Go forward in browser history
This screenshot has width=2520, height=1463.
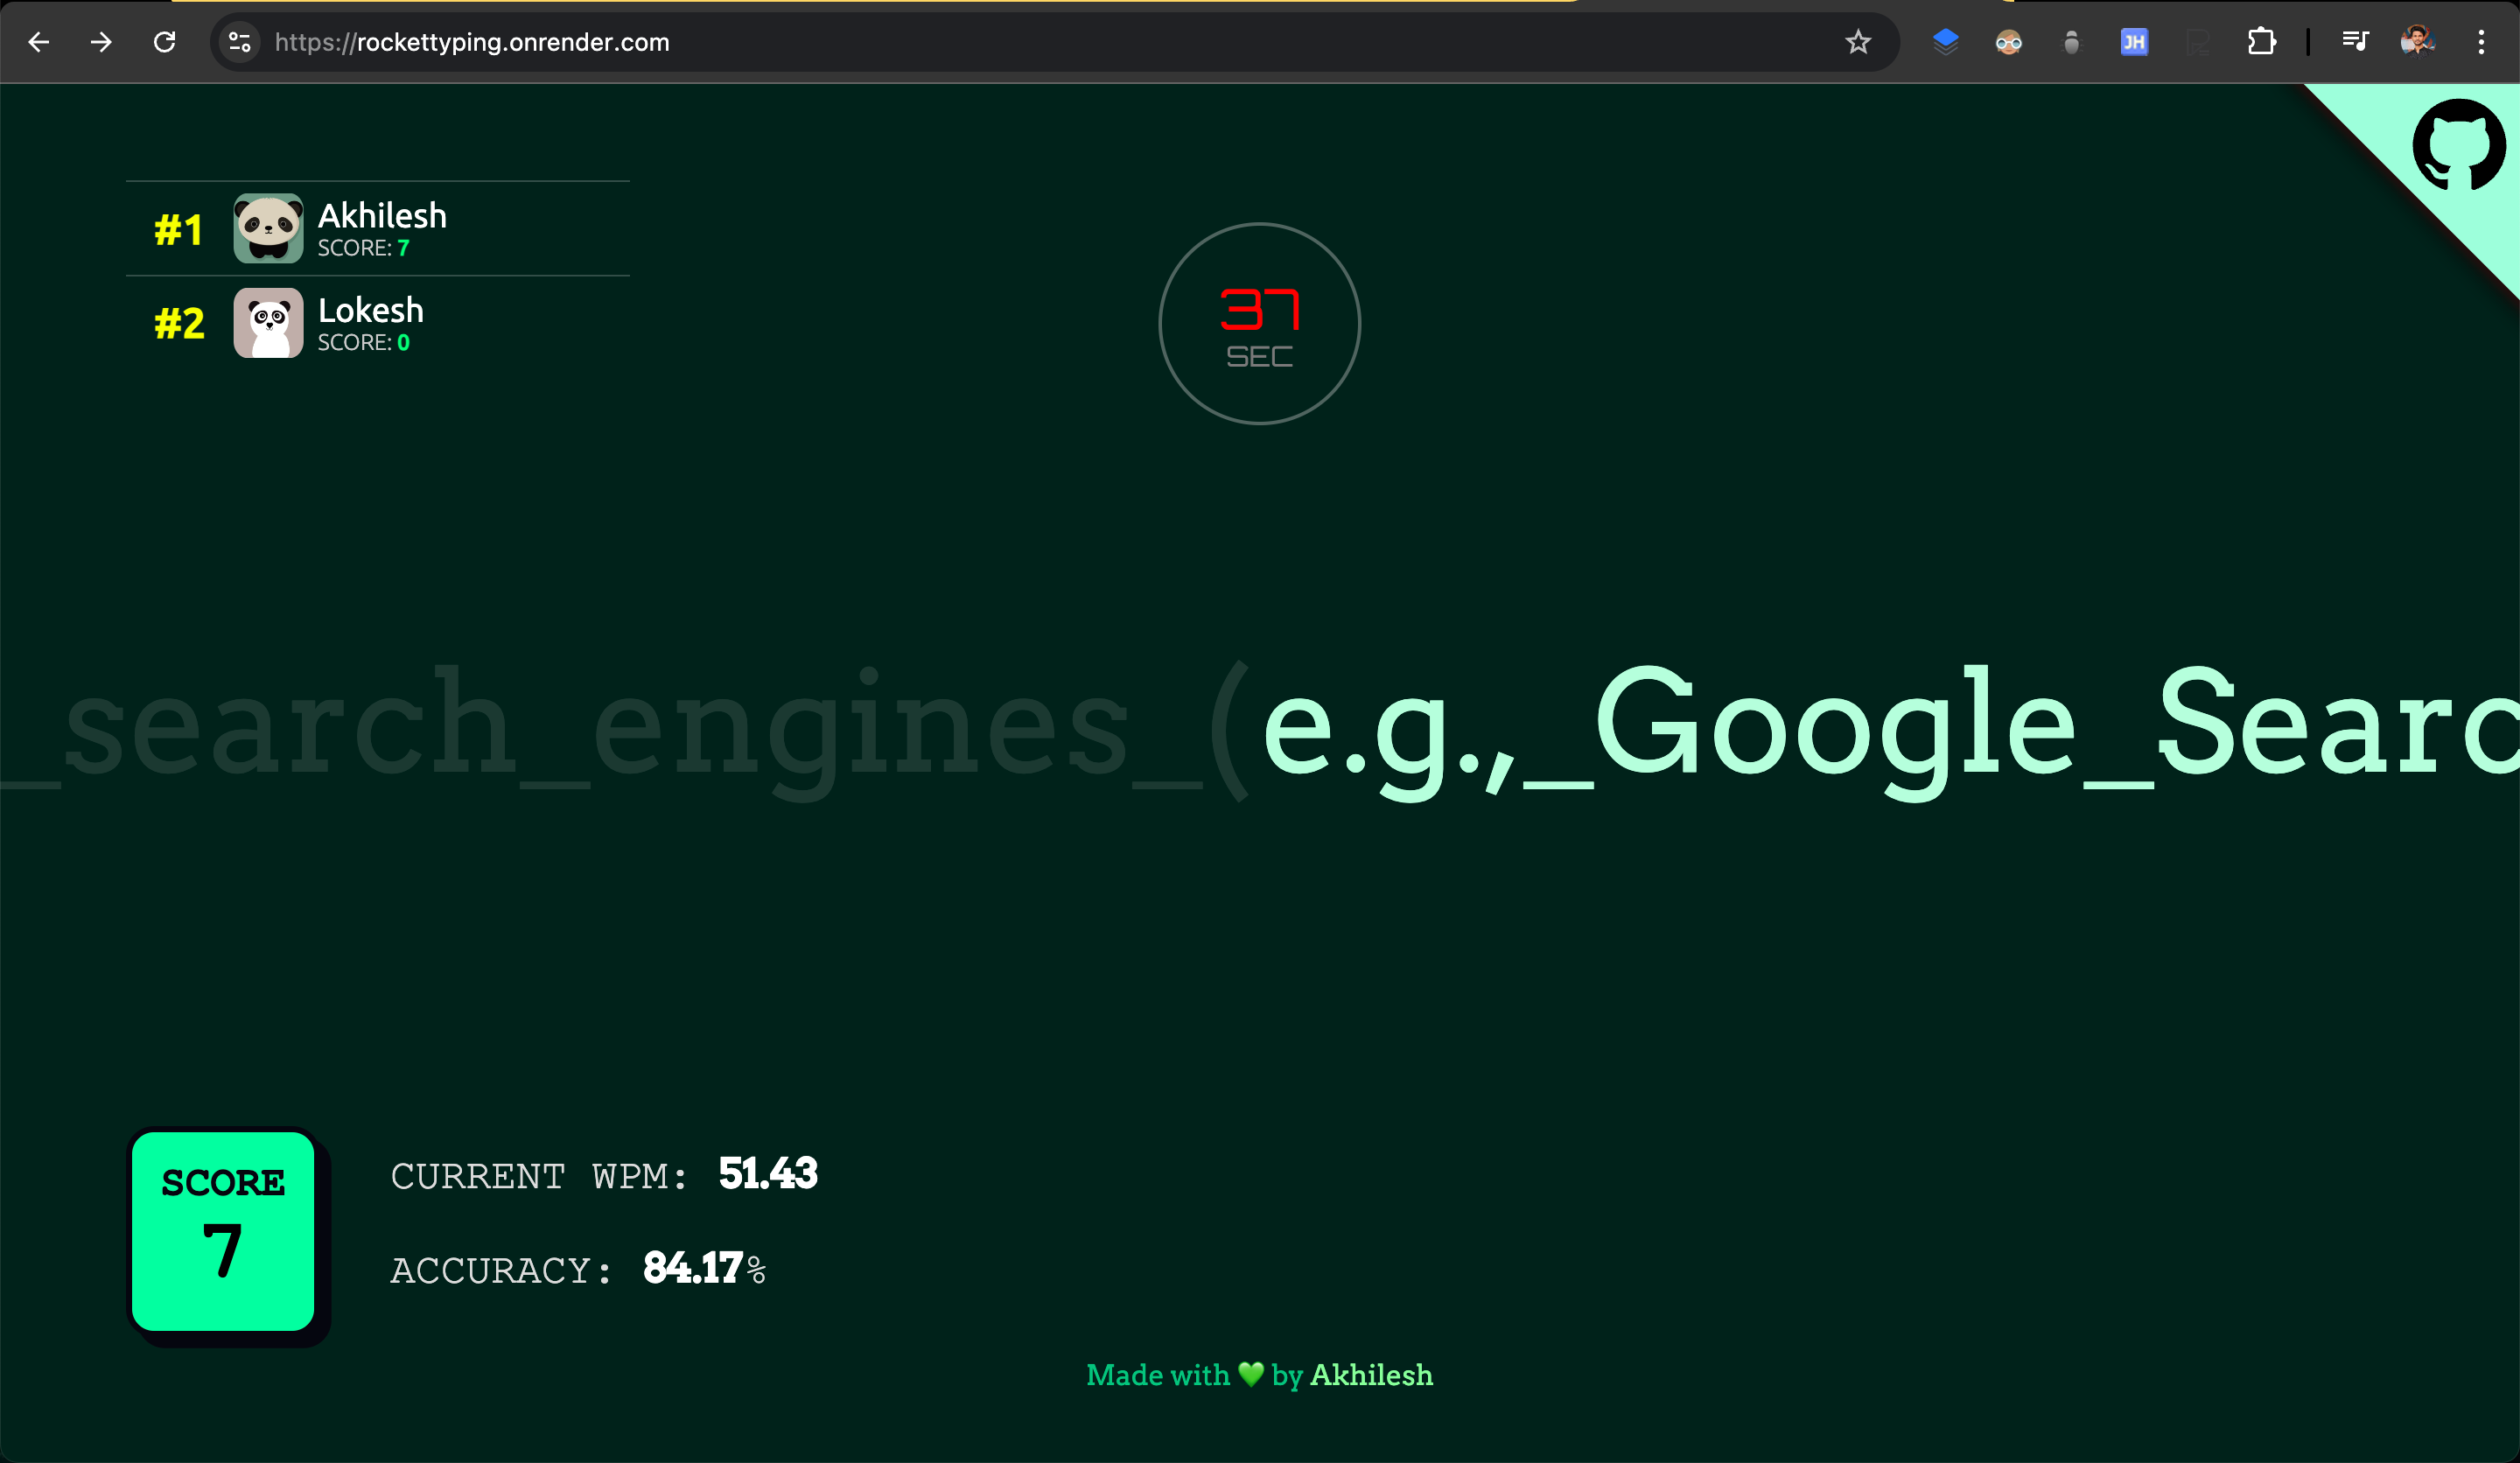click(x=101, y=42)
